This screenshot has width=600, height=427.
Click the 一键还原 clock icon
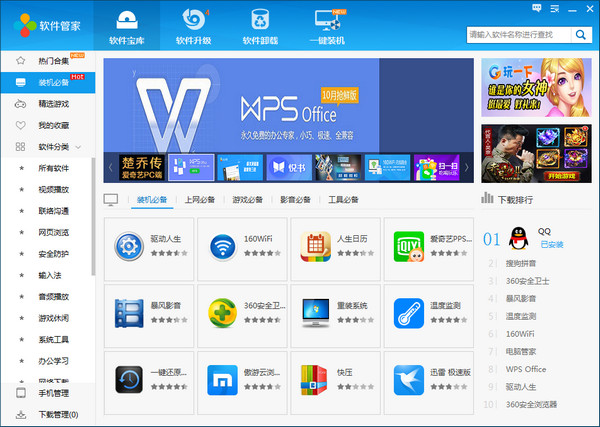(129, 380)
